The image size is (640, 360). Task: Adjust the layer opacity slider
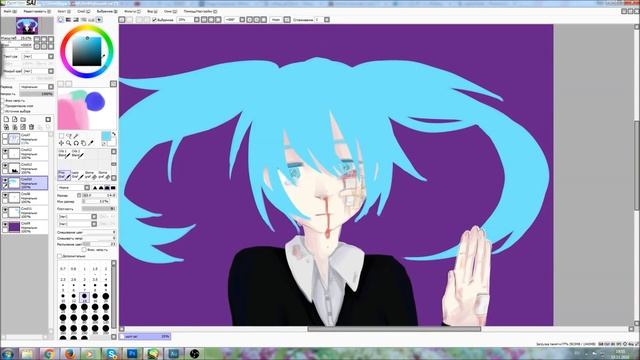click(x=36, y=94)
